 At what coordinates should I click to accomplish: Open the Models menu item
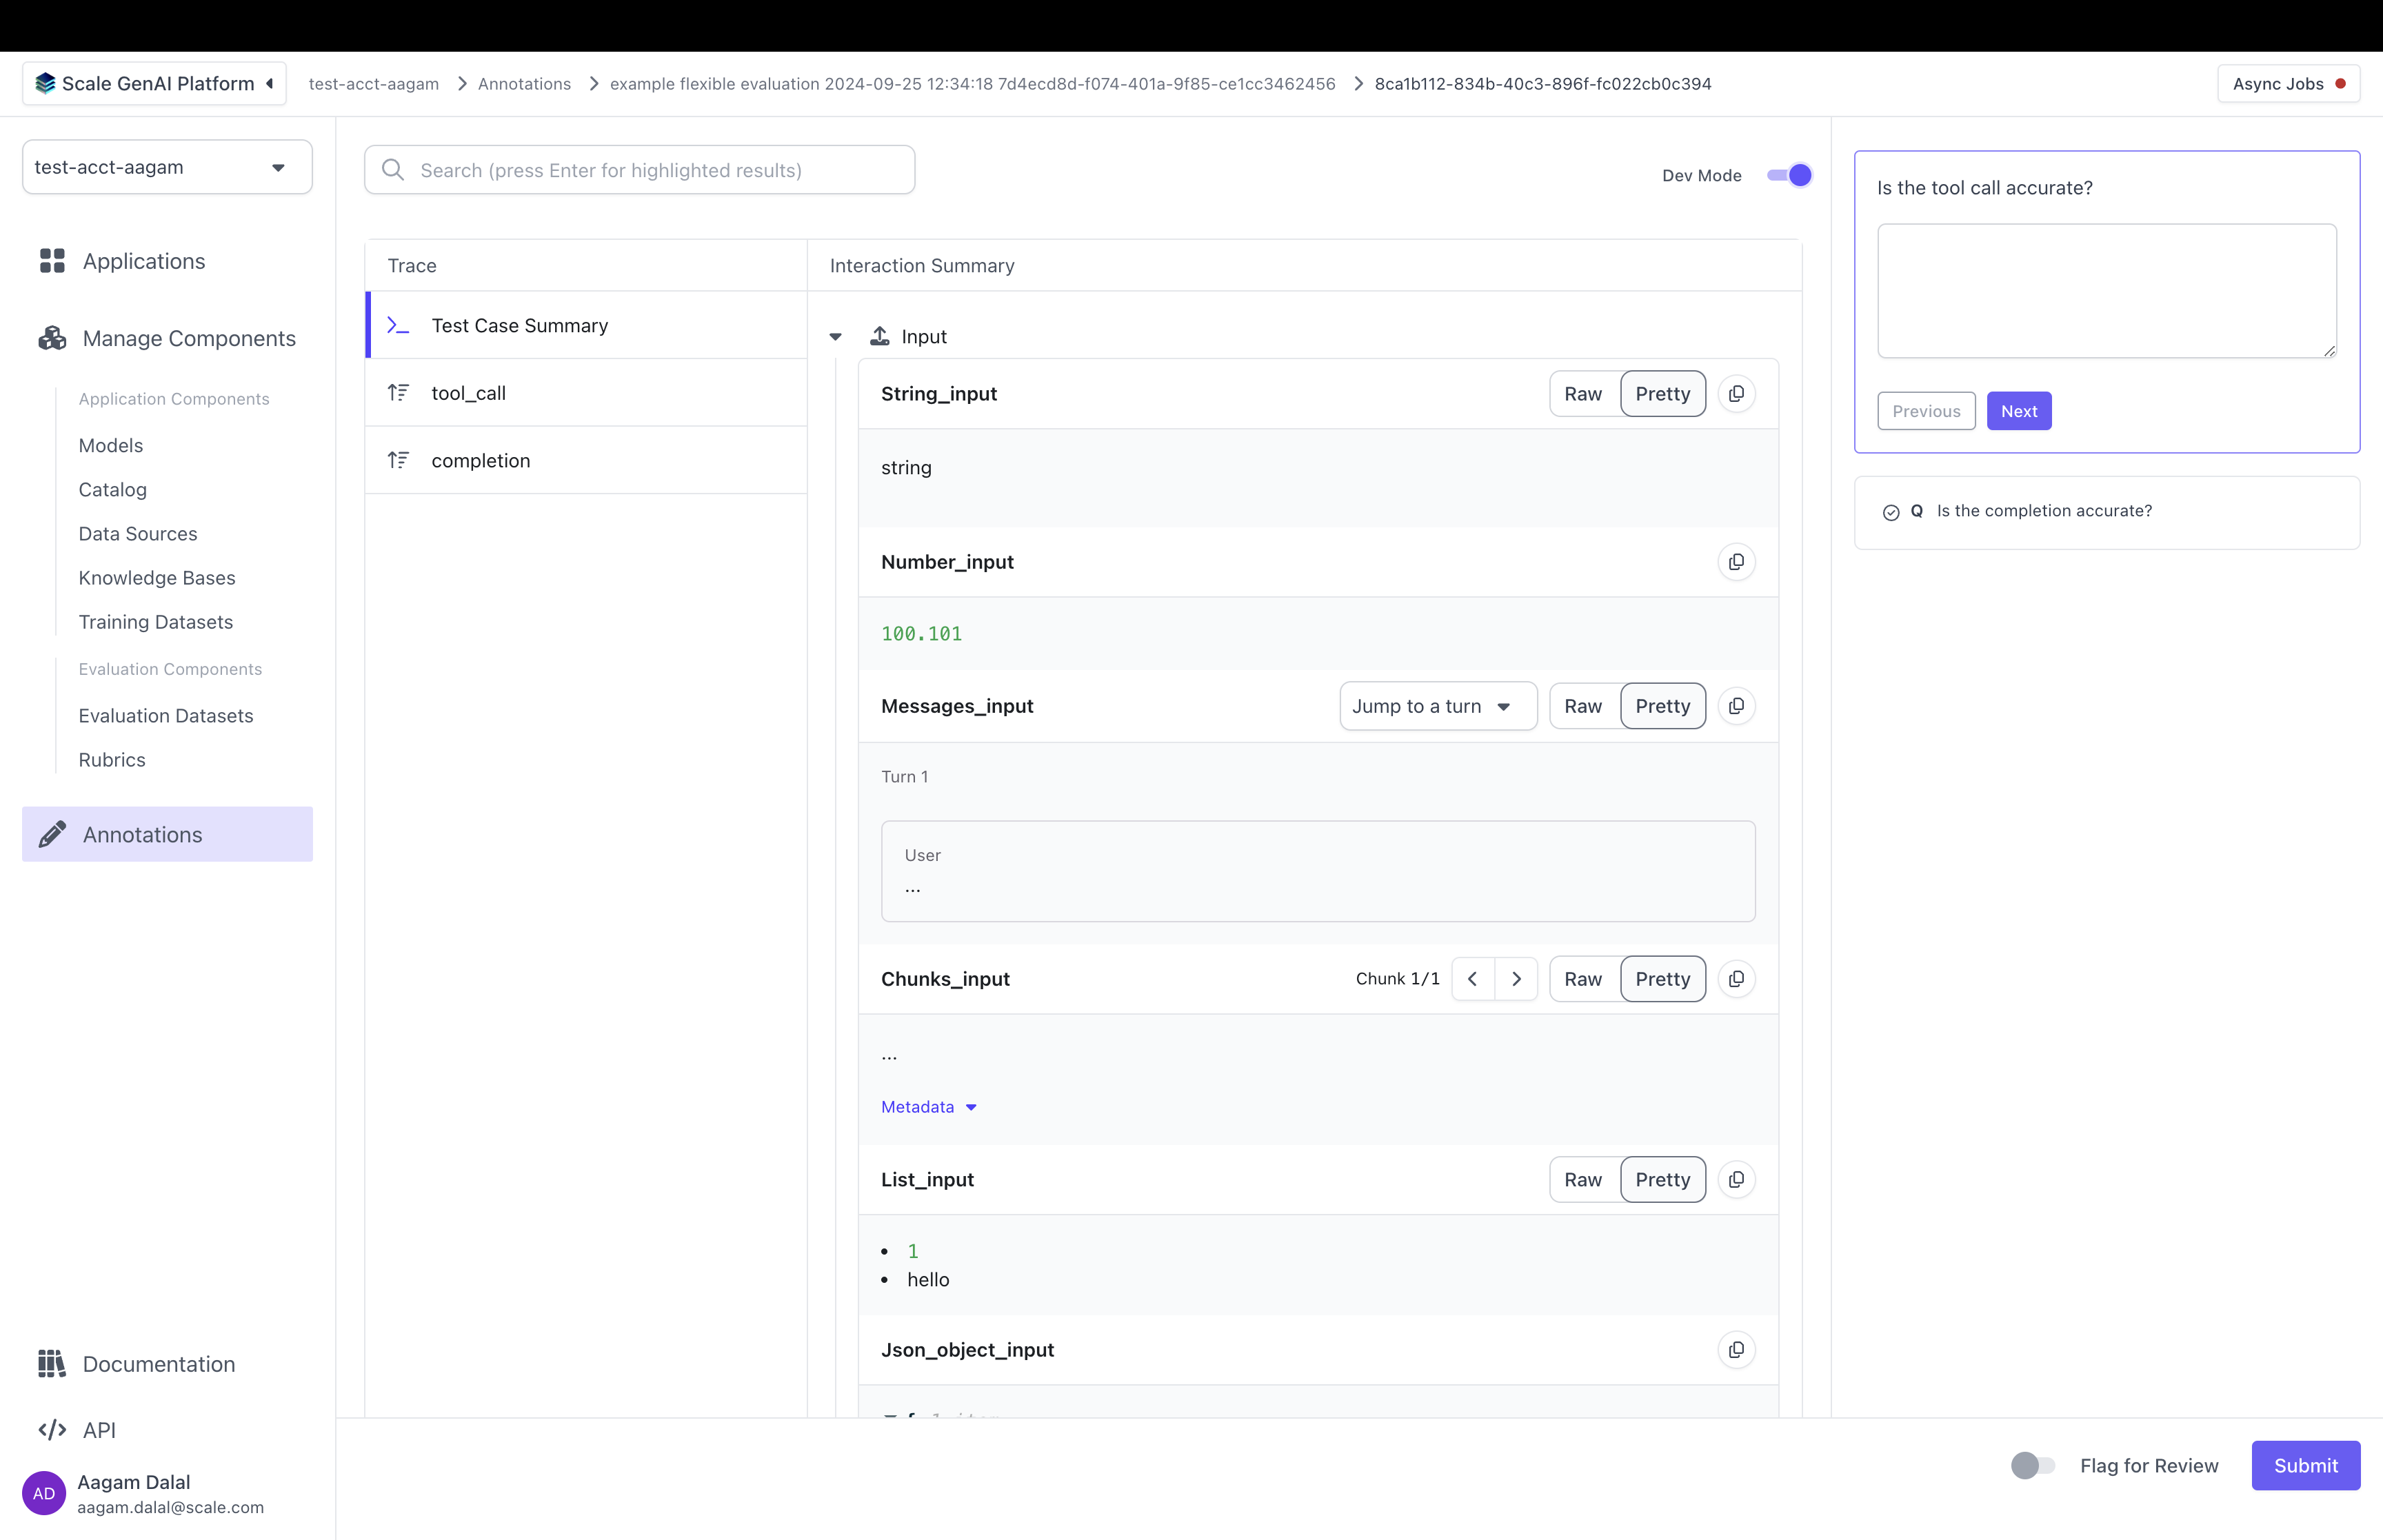point(111,445)
